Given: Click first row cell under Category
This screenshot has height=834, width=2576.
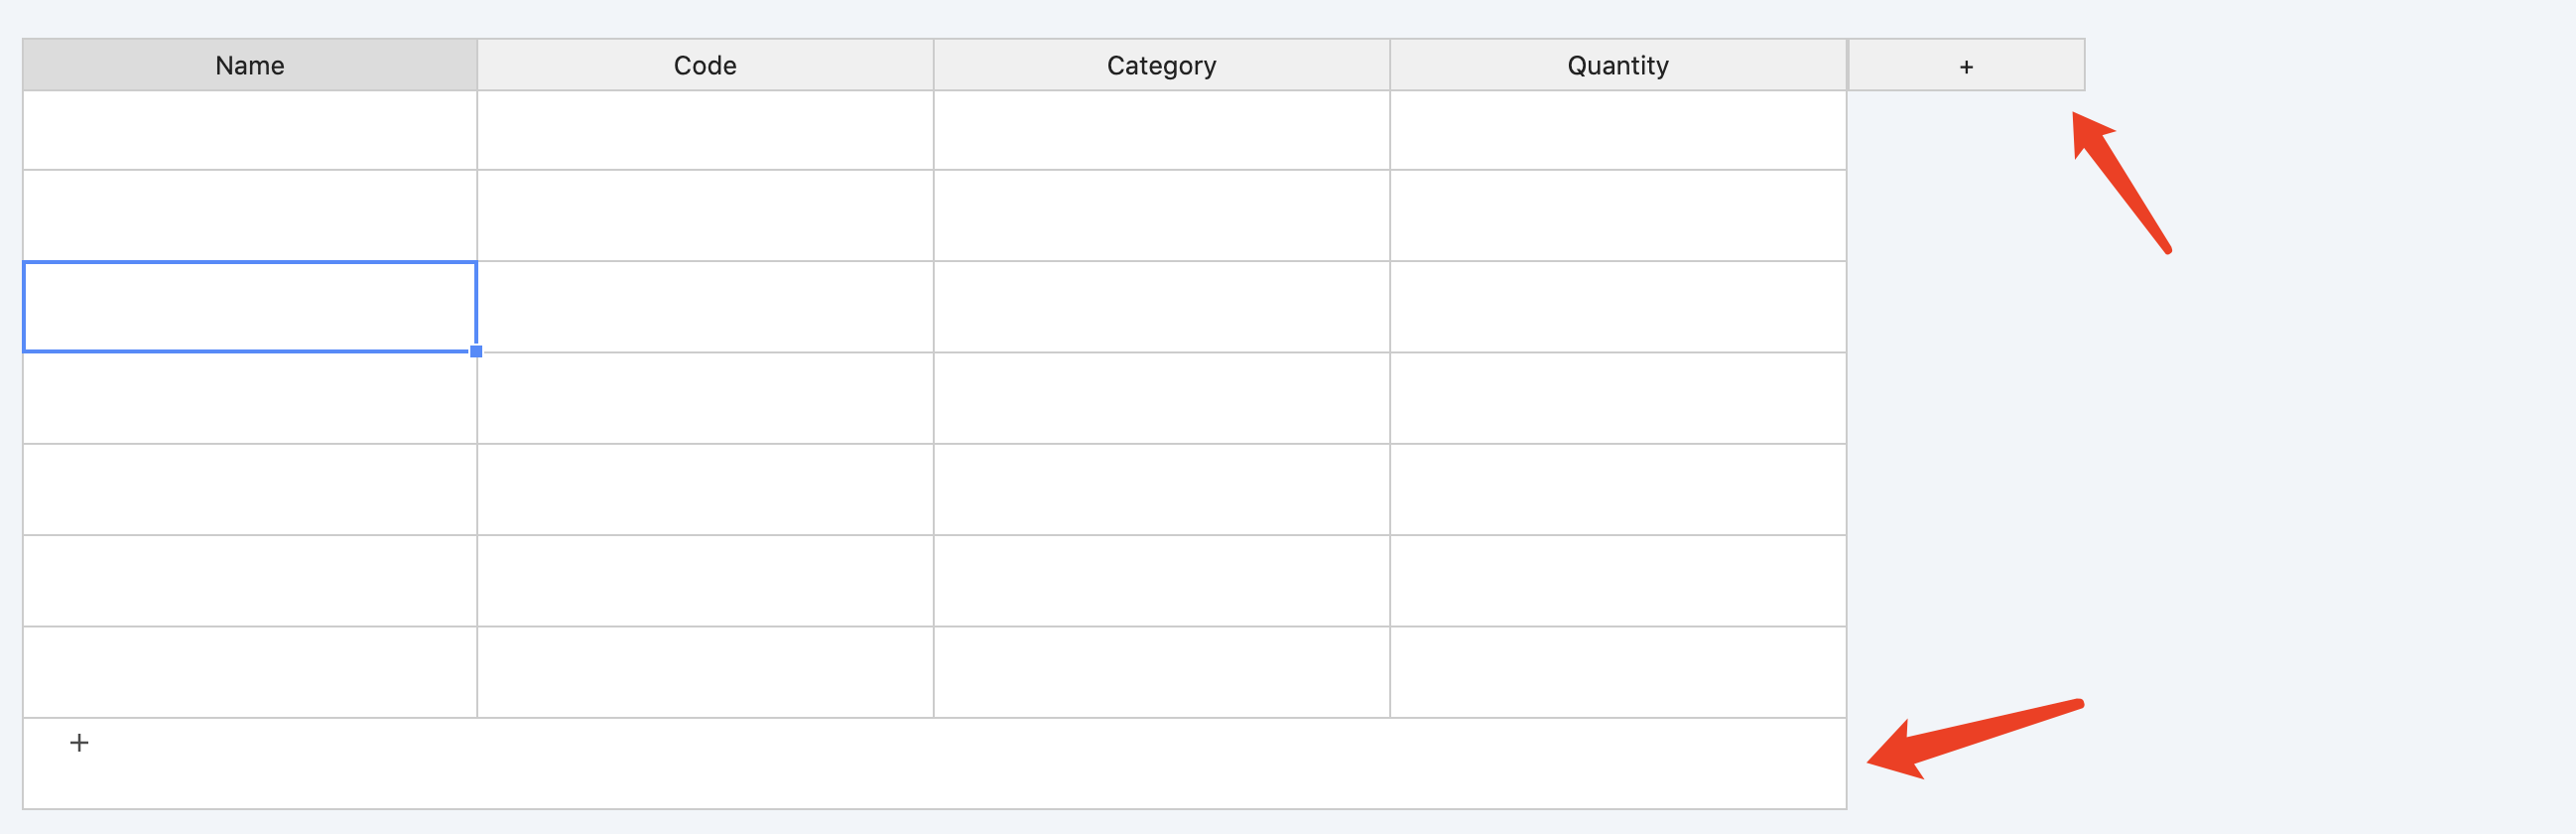Looking at the screenshot, I should tap(1161, 131).
